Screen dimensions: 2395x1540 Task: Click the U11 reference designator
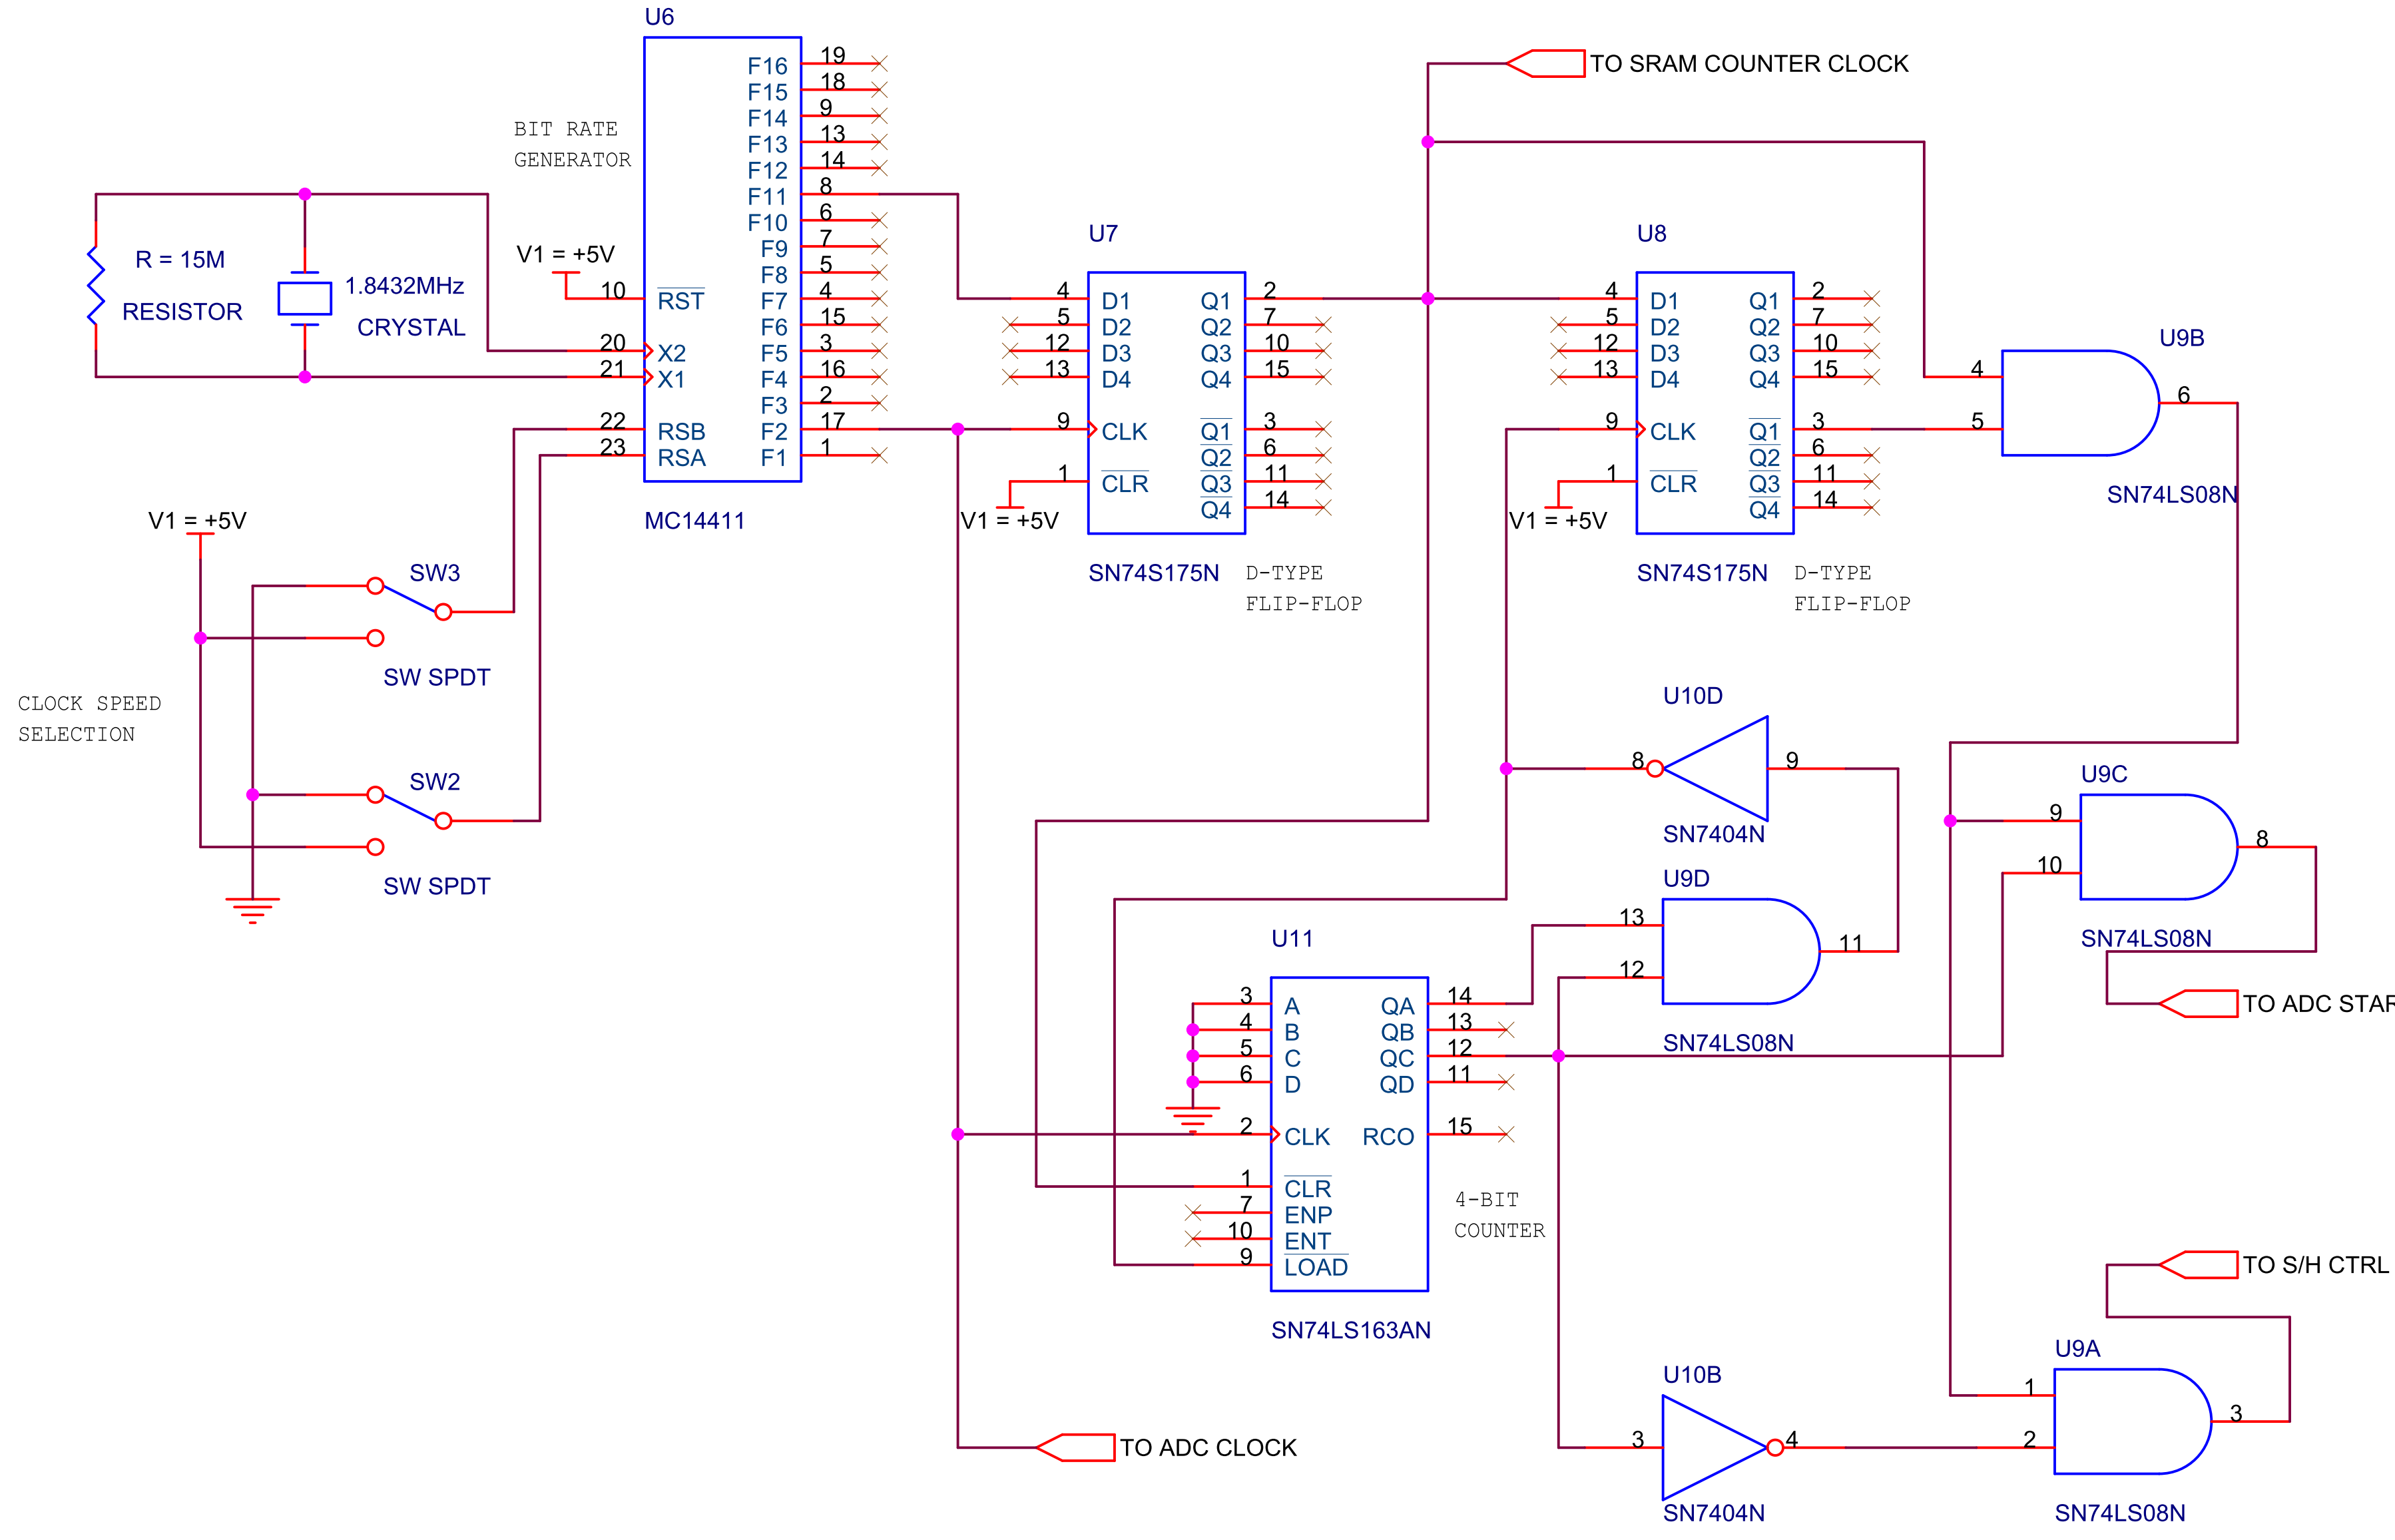point(1292,938)
